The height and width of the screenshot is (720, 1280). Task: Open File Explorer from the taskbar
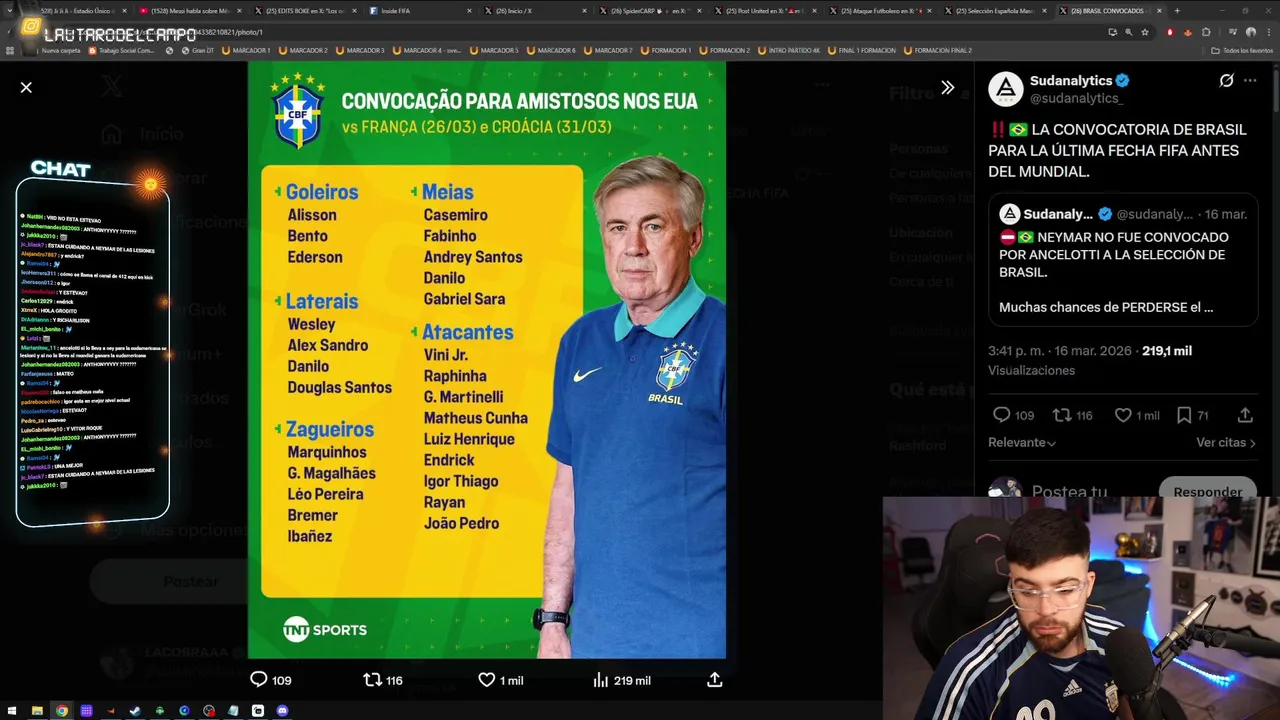37,711
